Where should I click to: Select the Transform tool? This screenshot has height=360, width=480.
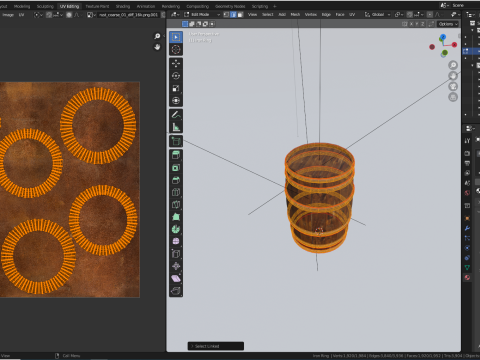176,100
